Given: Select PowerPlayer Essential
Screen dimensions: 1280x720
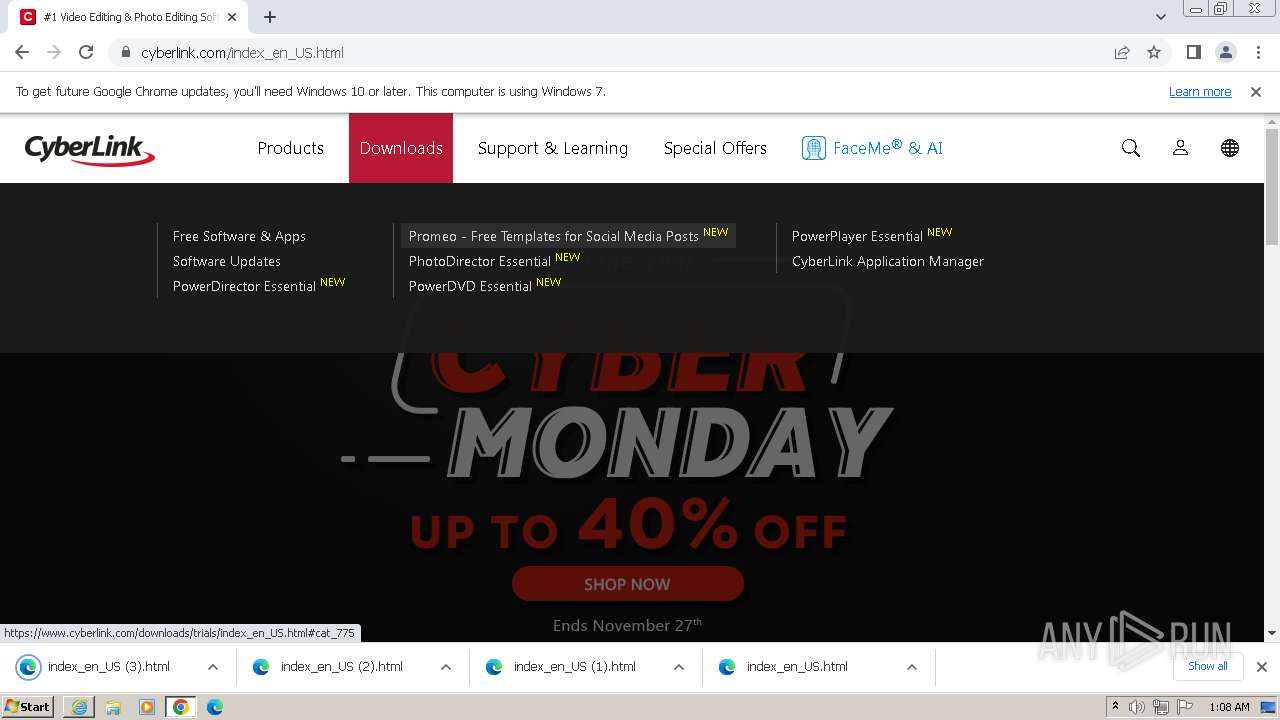Looking at the screenshot, I should coord(858,236).
